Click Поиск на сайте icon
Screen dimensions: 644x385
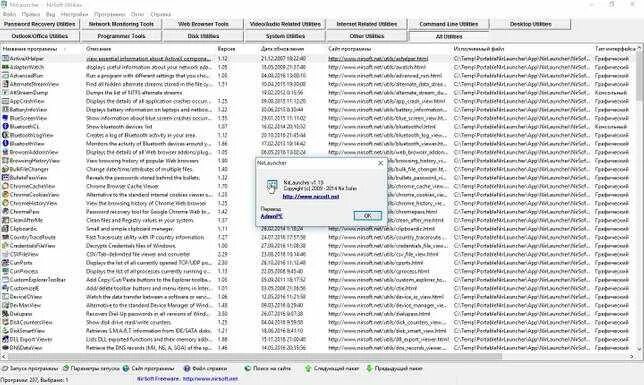(248, 369)
